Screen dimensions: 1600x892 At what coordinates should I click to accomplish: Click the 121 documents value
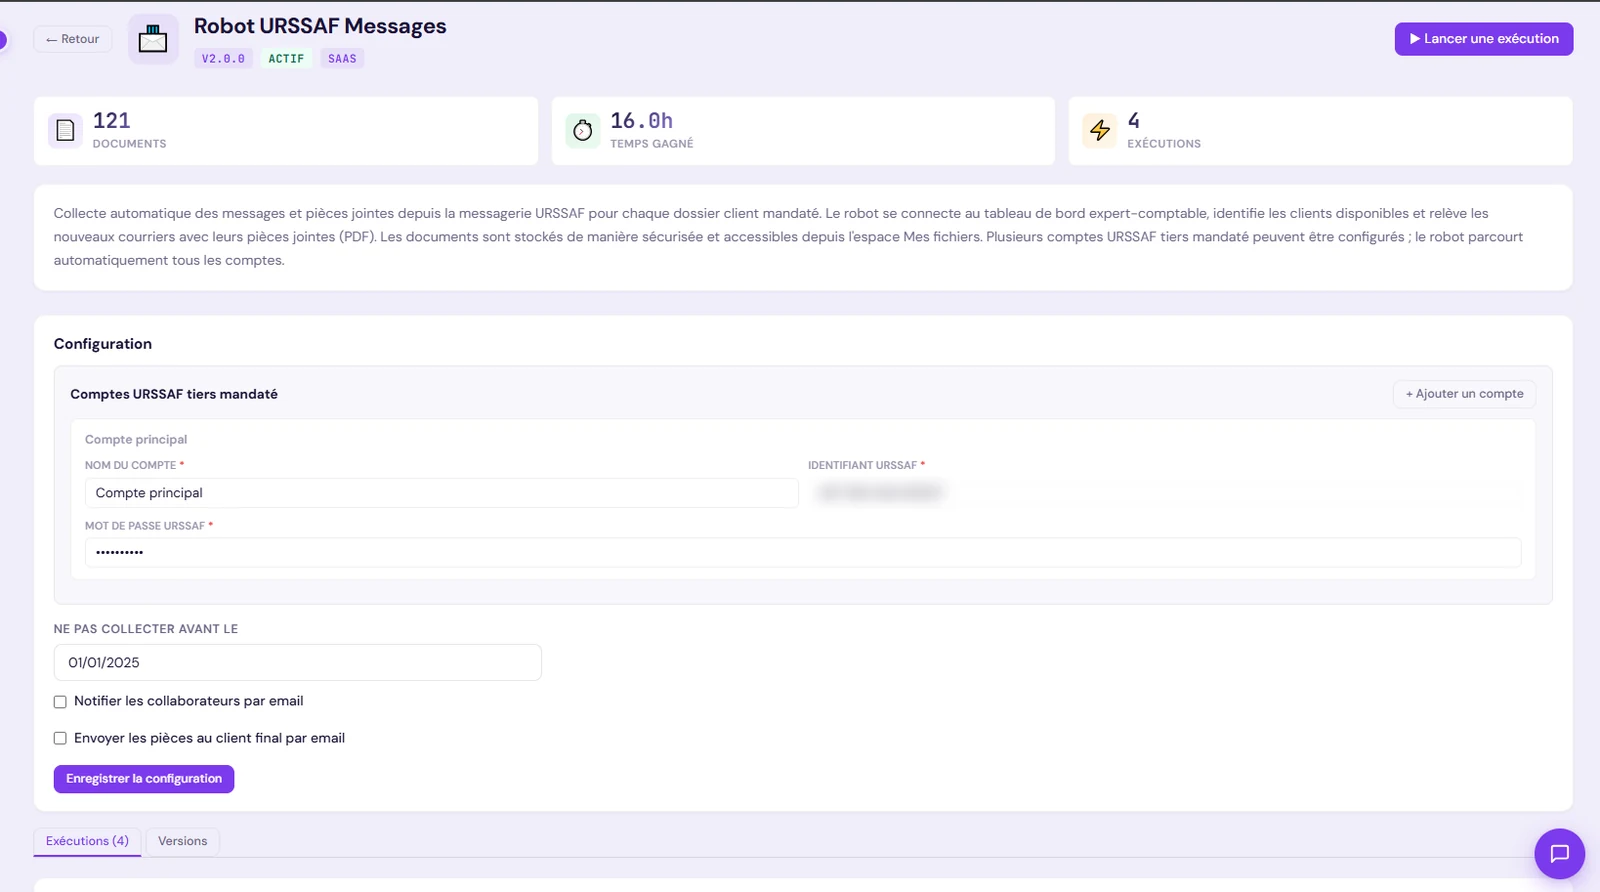112,121
